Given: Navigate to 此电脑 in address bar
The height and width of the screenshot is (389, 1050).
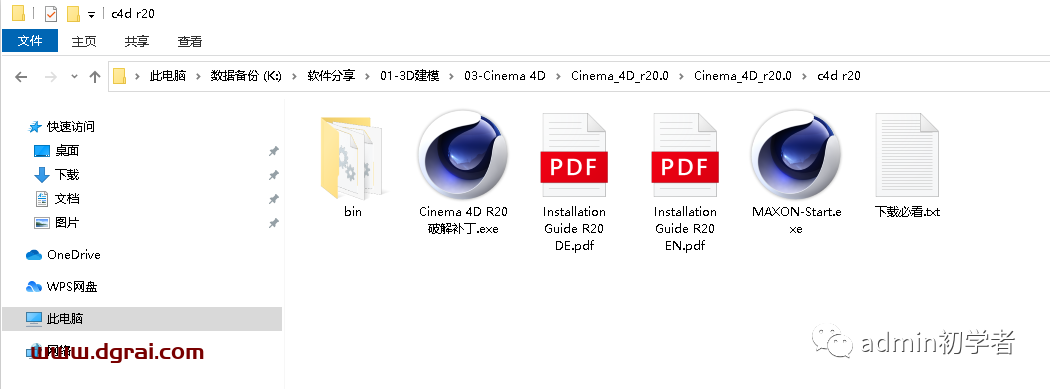Looking at the screenshot, I should click(167, 76).
